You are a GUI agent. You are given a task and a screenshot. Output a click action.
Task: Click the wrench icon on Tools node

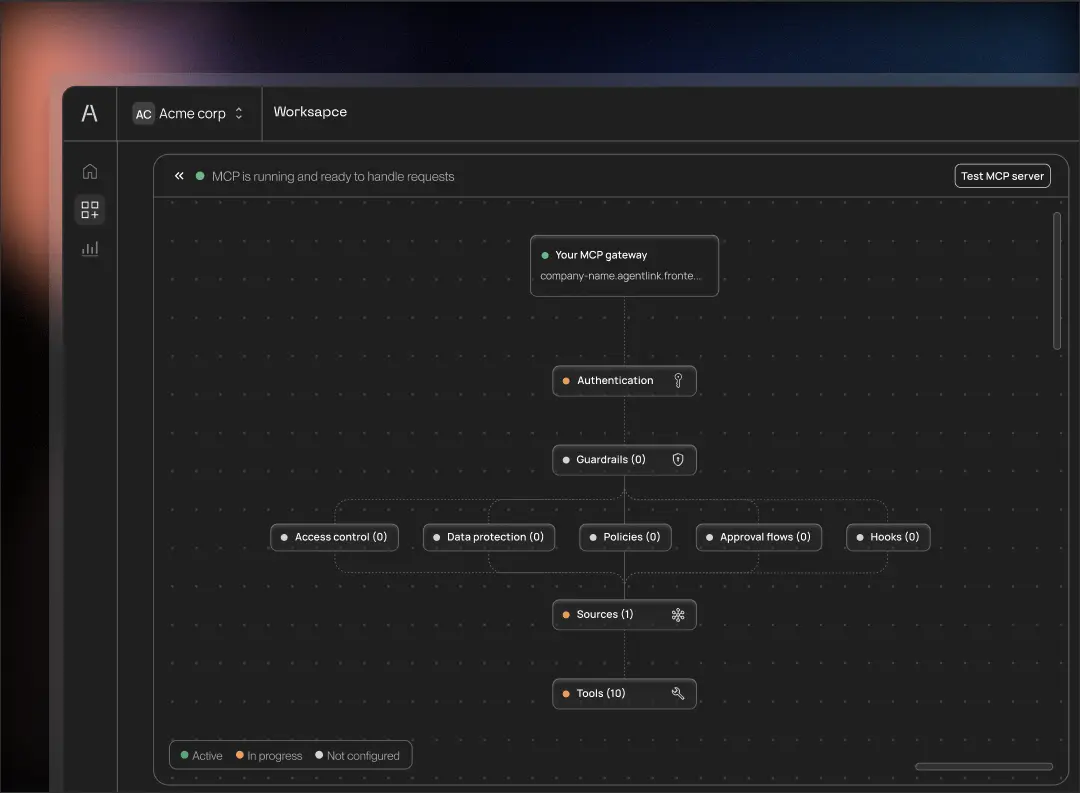pyautogui.click(x=678, y=694)
